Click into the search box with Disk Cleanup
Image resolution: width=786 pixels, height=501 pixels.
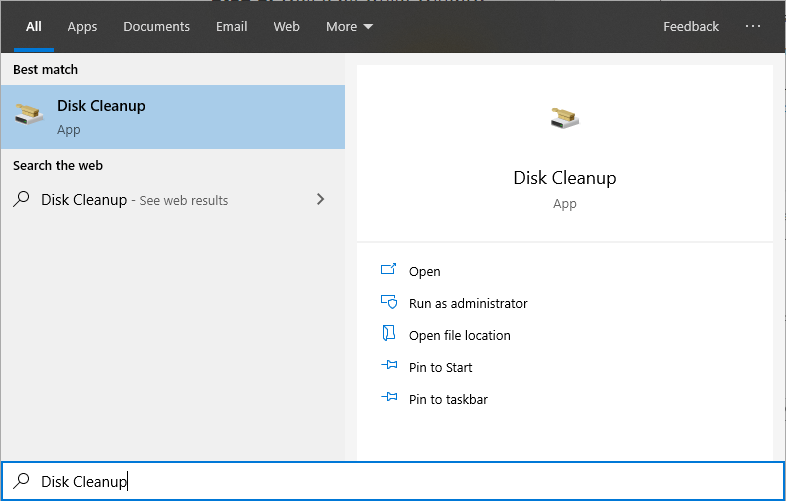coord(393,481)
